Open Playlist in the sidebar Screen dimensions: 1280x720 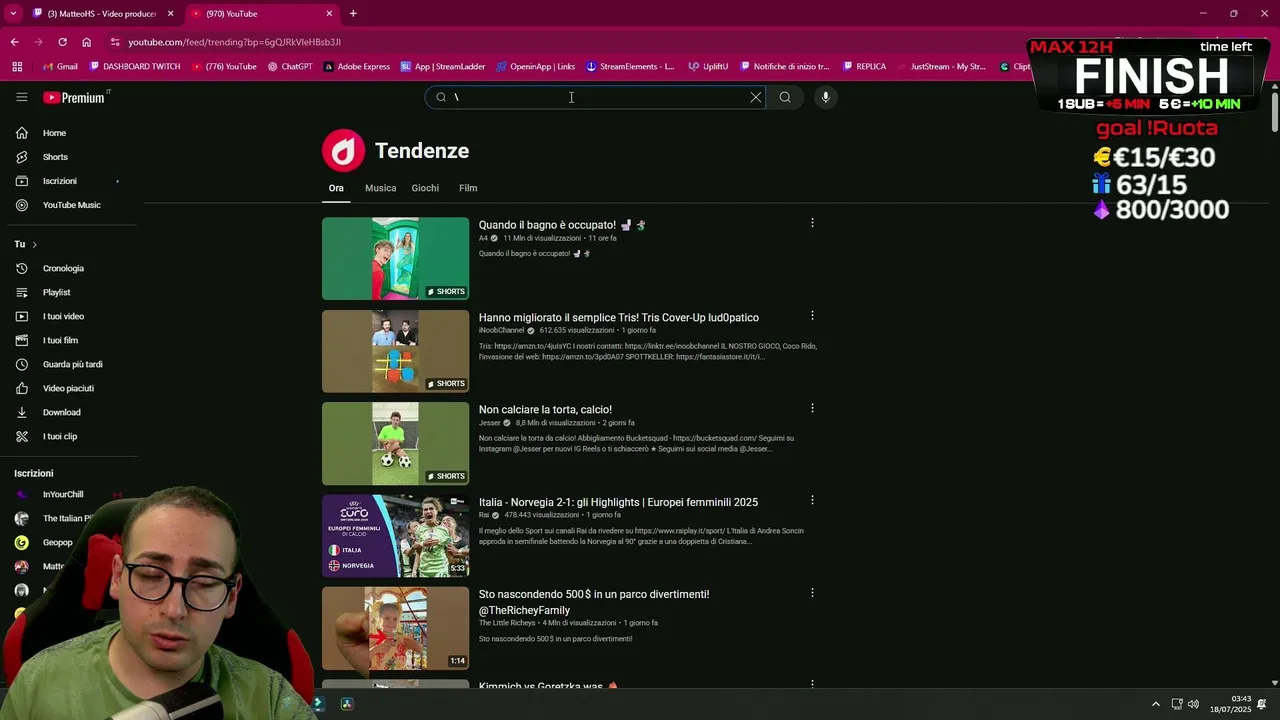(x=56, y=292)
